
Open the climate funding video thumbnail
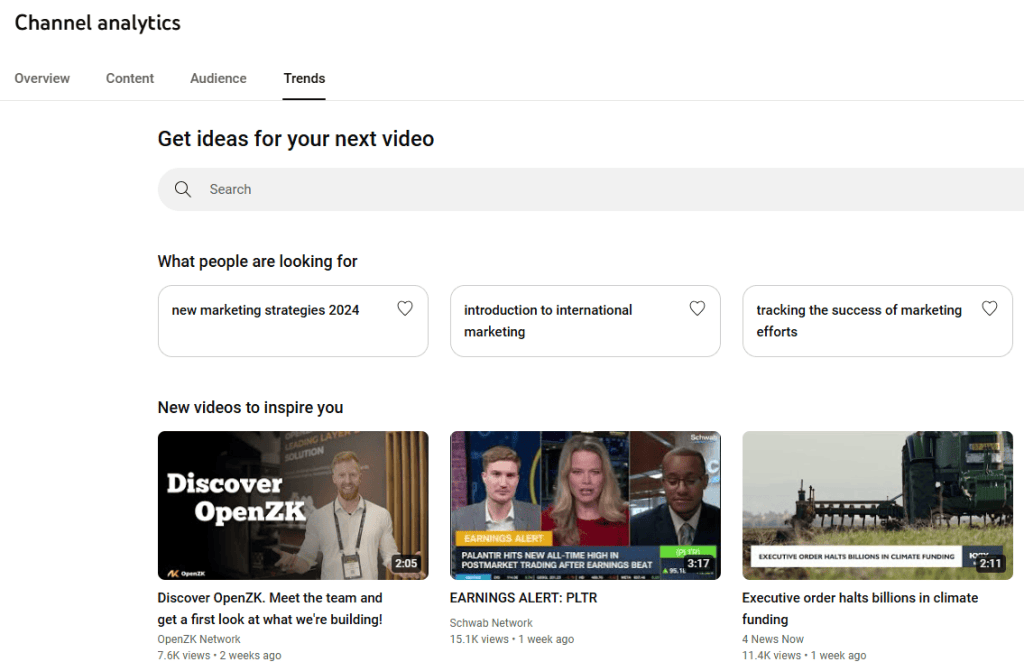pyautogui.click(x=877, y=505)
